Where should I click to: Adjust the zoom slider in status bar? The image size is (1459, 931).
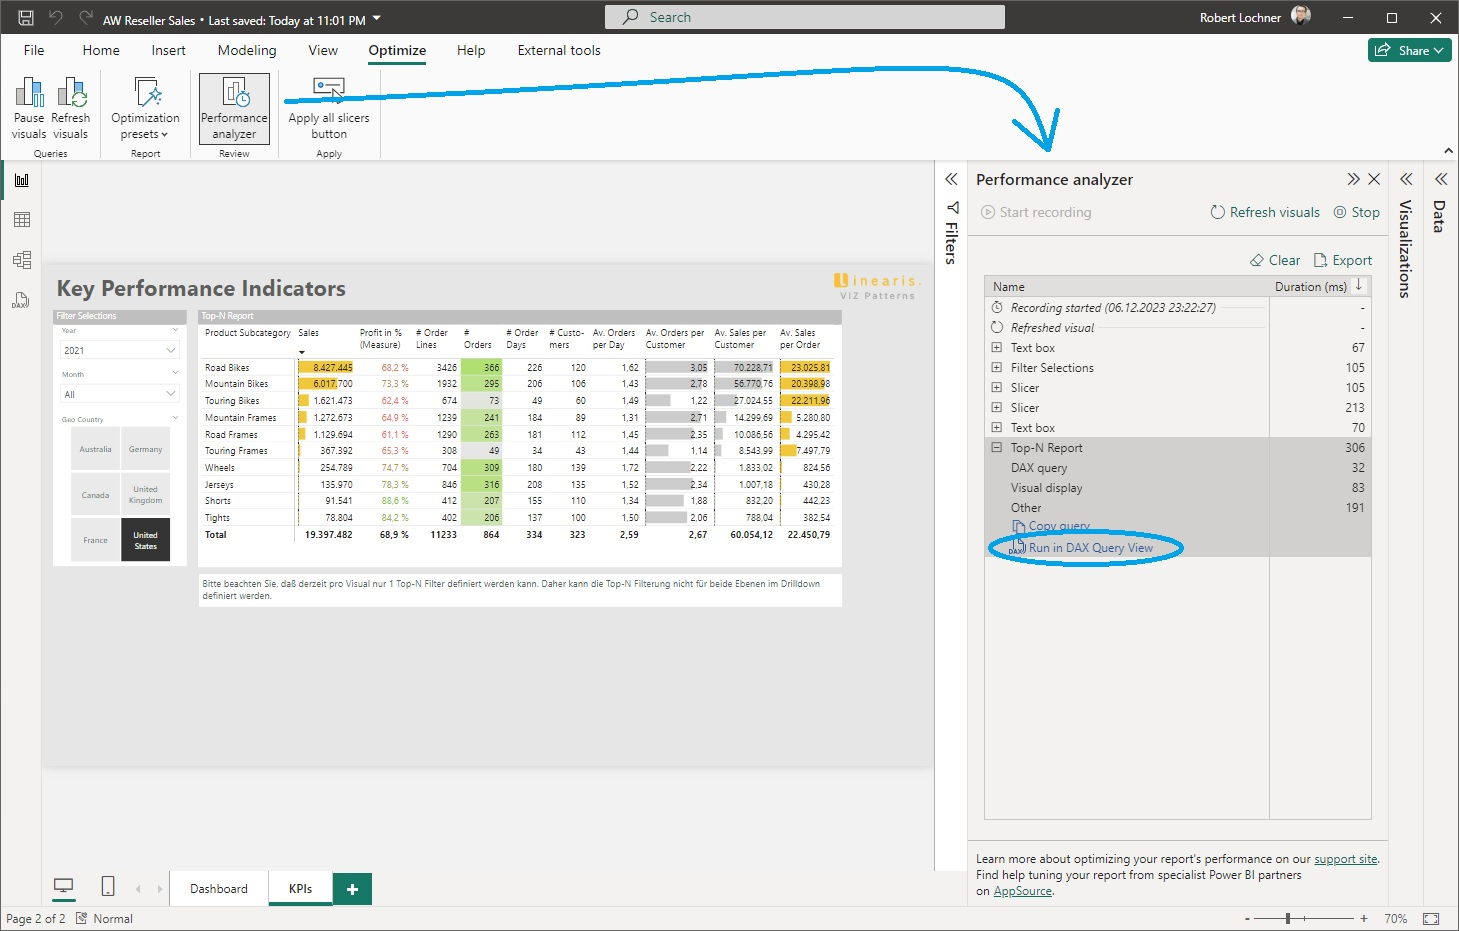(1290, 918)
